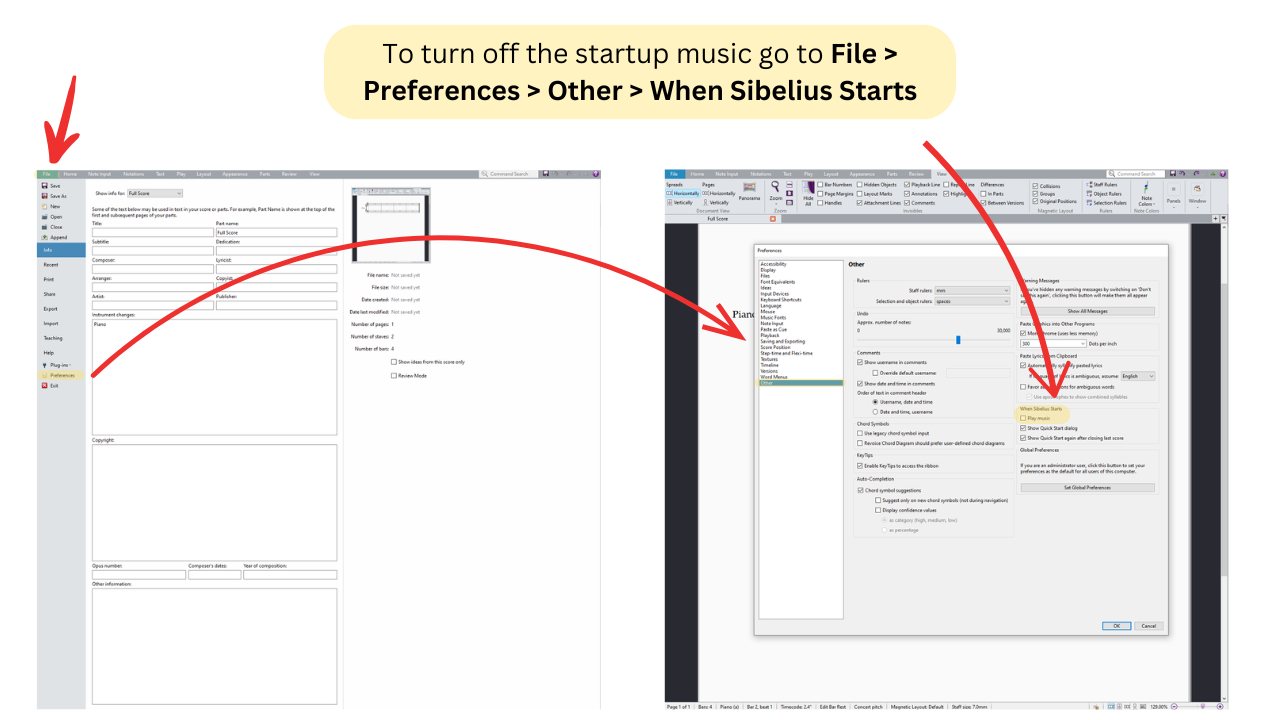This screenshot has height=720, width=1280.
Task: Click the Set Global Preferences button
Action: point(1087,488)
